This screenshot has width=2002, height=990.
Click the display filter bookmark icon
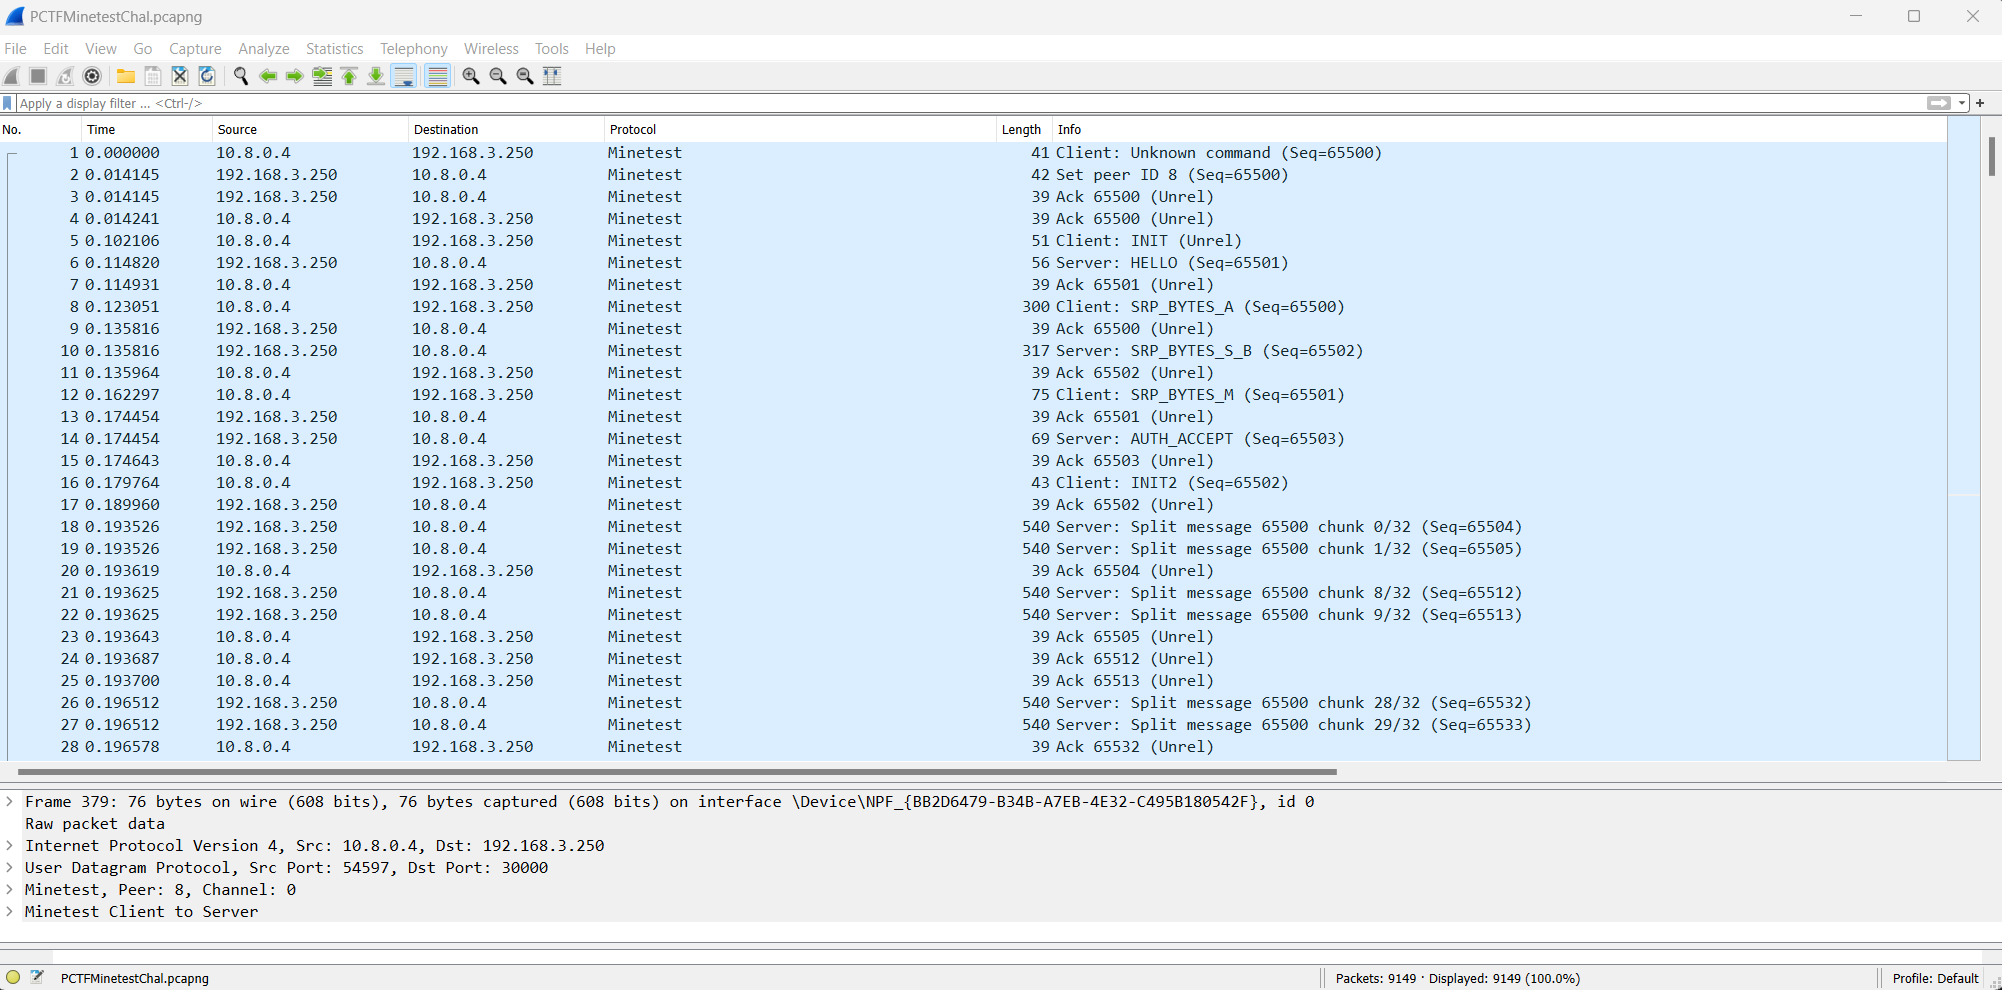point(8,103)
